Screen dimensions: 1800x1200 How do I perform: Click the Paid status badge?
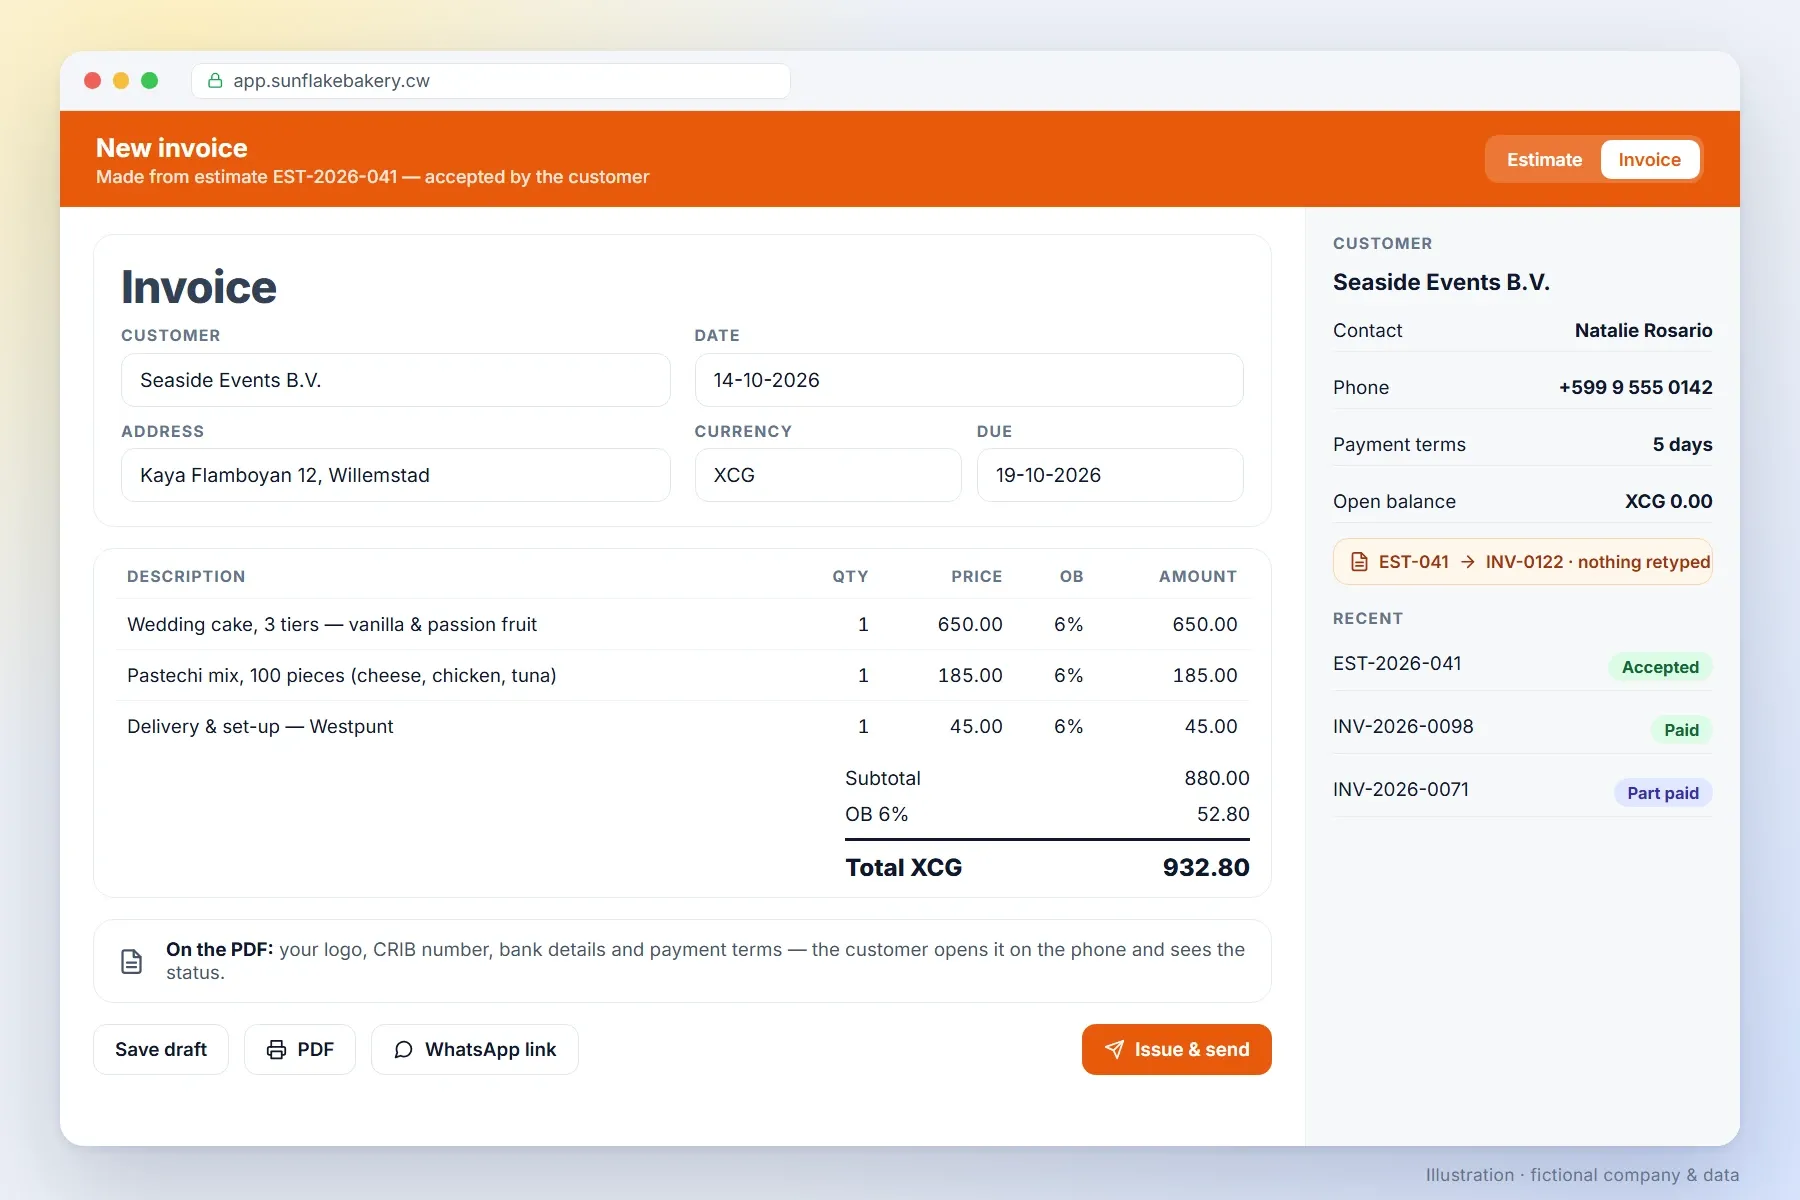1681,730
